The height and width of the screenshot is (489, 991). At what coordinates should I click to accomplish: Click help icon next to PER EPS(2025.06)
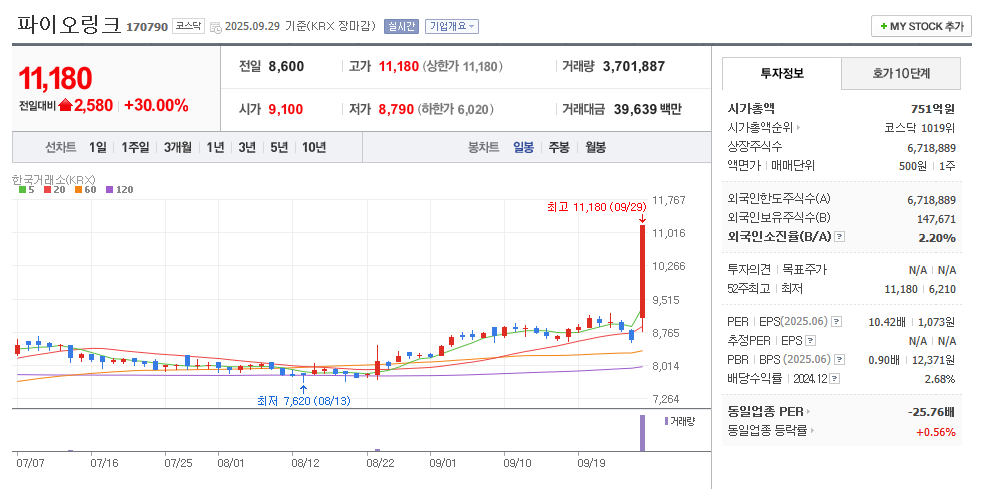(836, 322)
